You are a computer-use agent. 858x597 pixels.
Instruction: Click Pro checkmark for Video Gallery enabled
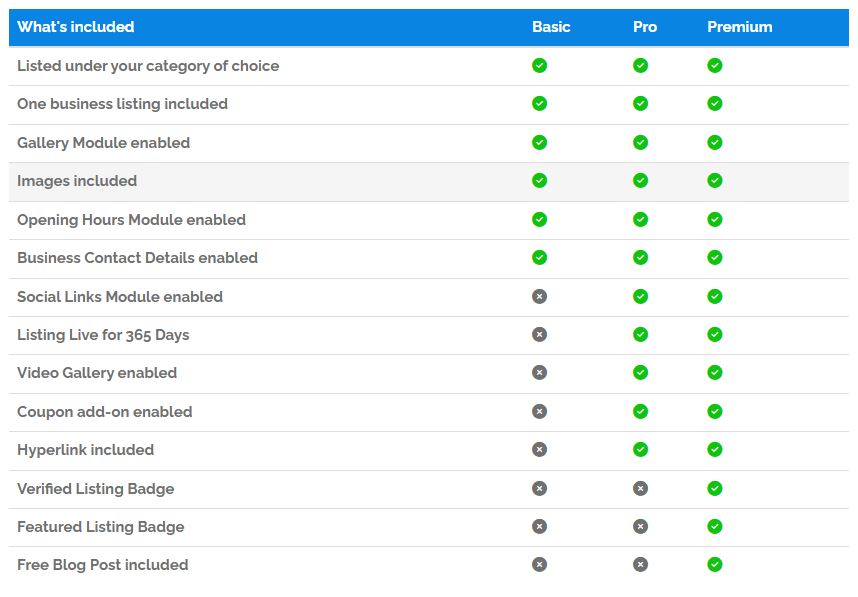(640, 373)
